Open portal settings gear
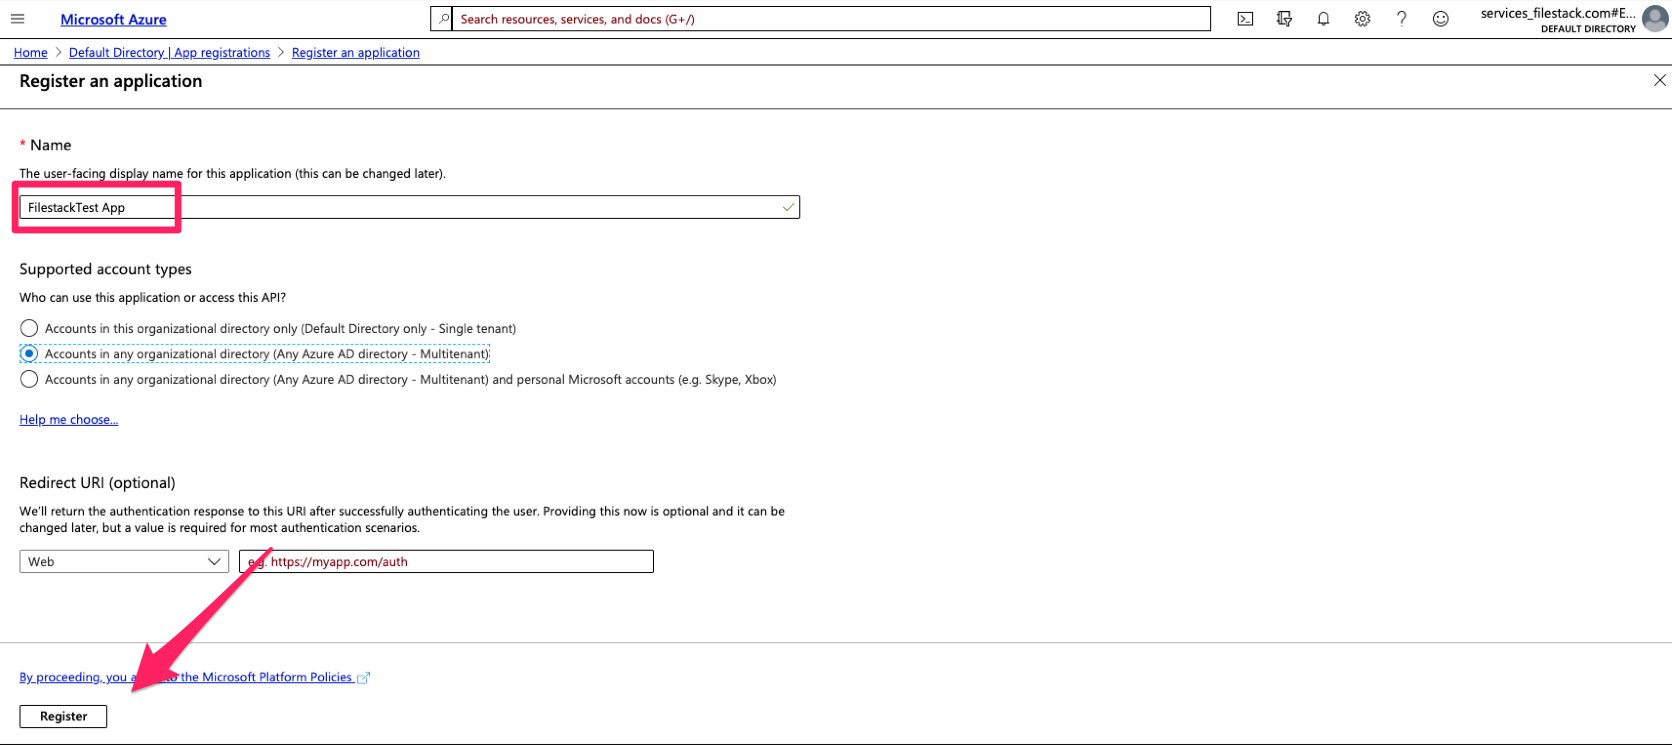 (1362, 19)
